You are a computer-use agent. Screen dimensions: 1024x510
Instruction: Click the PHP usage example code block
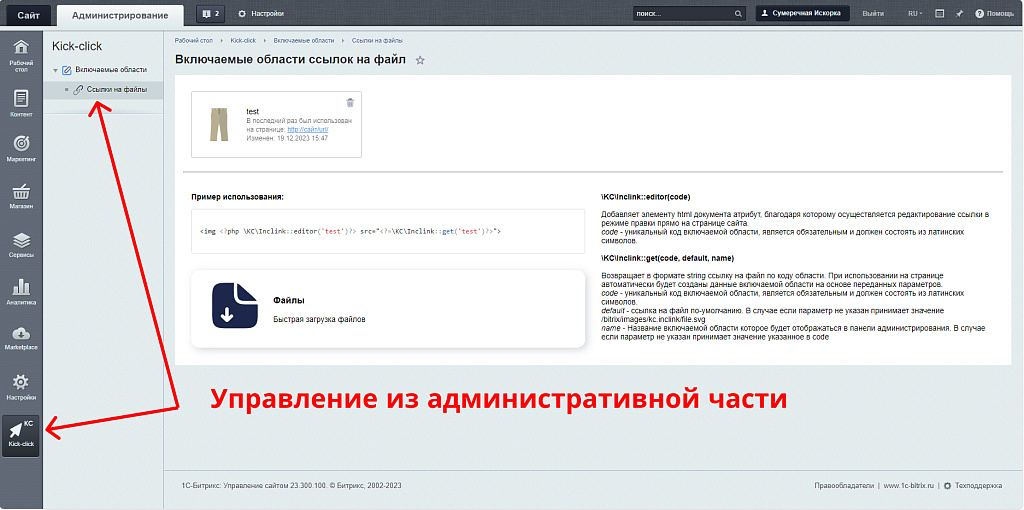(388, 231)
